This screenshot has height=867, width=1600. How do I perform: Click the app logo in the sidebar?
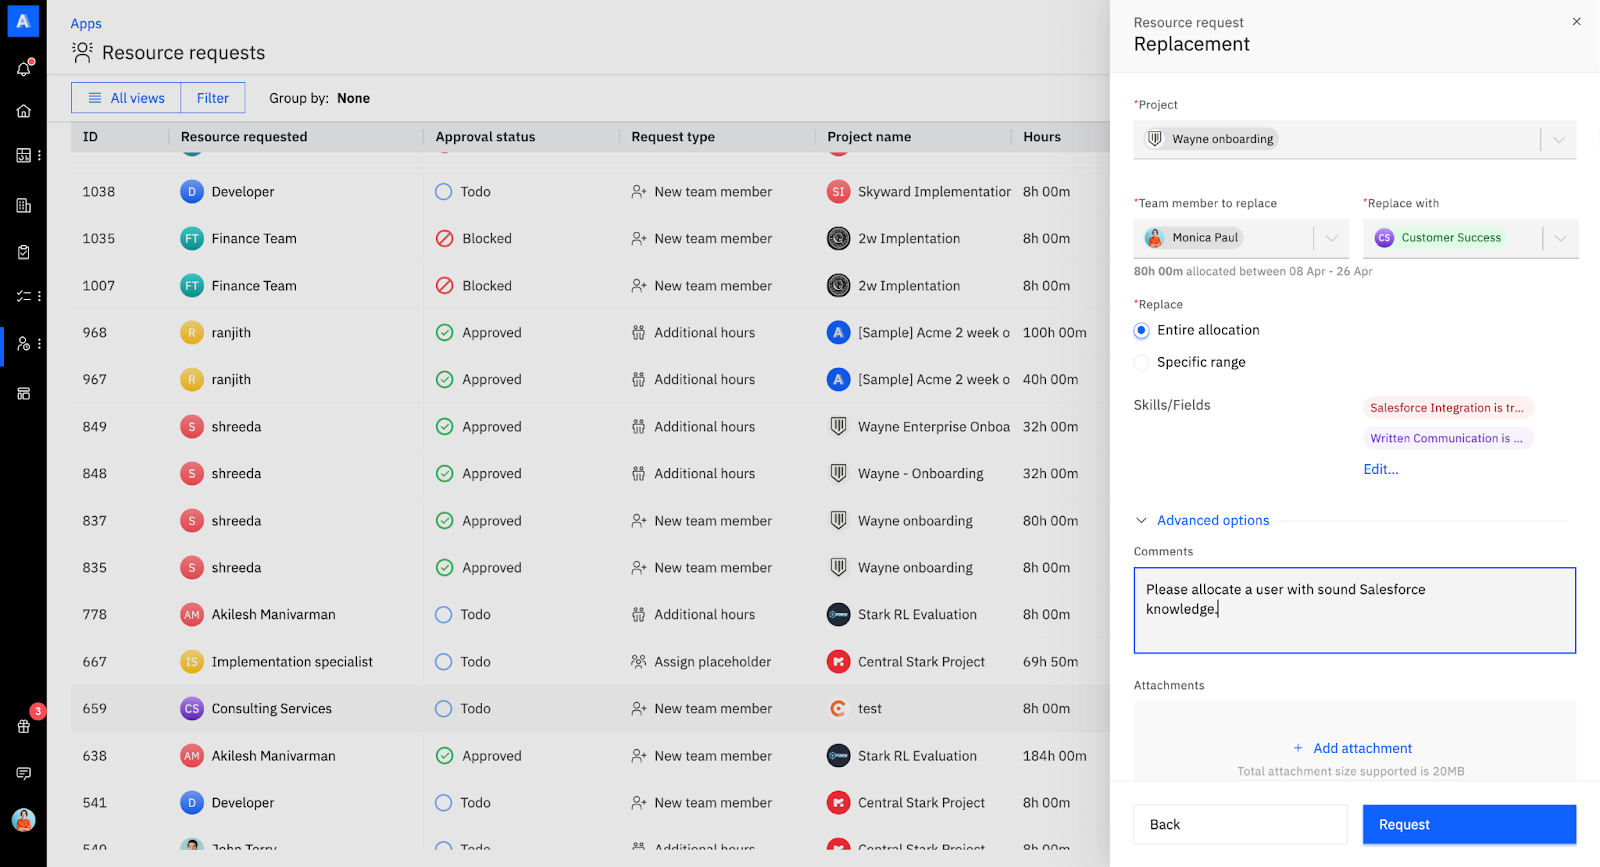[23, 21]
